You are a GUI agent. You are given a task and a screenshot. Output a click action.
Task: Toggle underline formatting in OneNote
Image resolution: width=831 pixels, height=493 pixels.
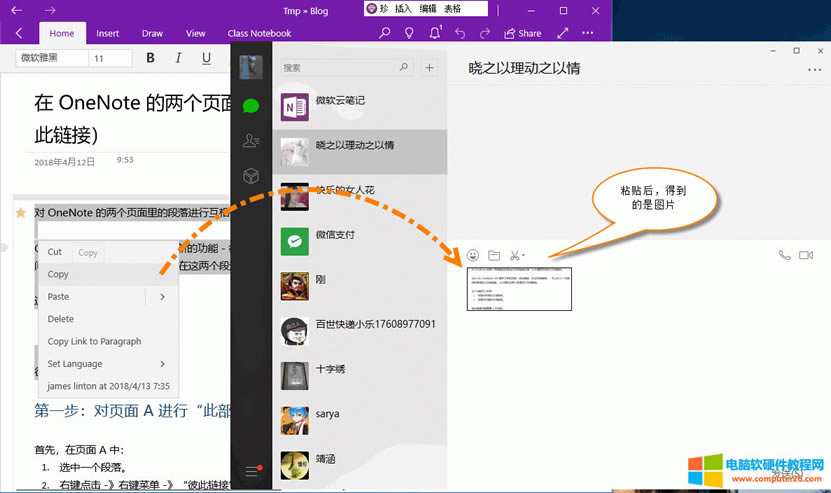pos(206,58)
